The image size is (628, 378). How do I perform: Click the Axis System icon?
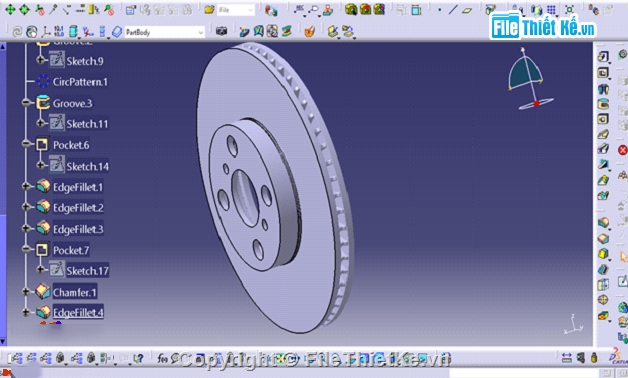click(46, 31)
